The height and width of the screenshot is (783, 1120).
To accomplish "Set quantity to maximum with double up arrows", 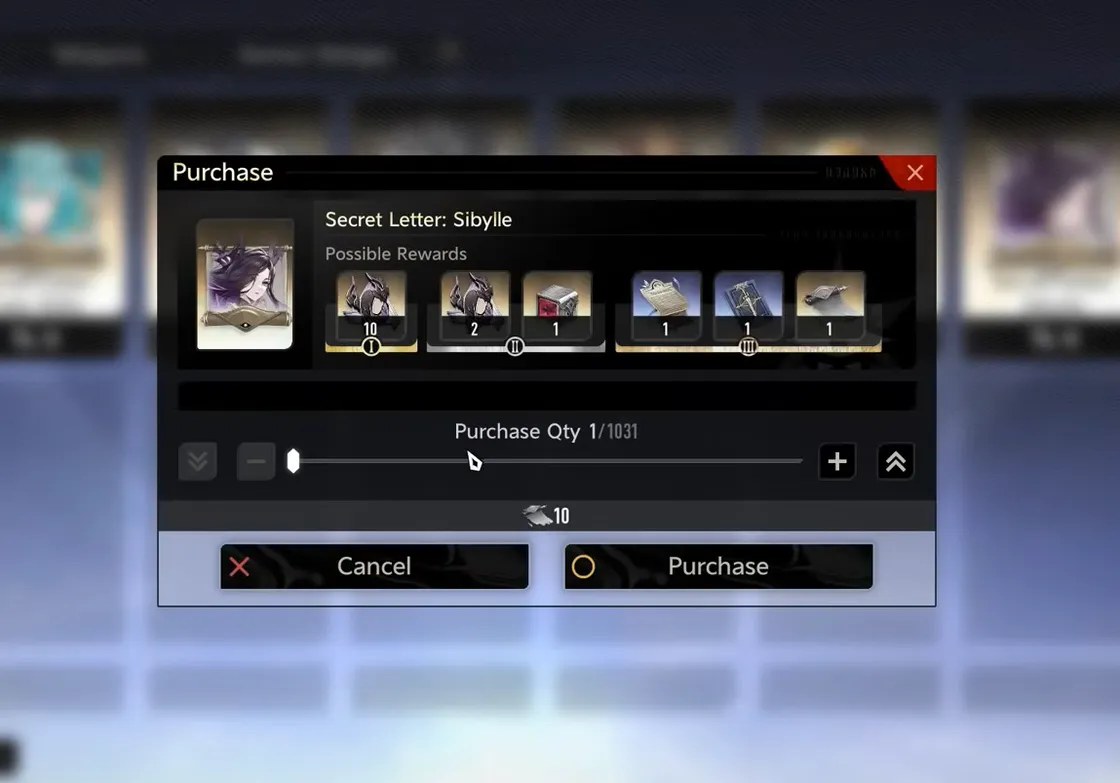I will coord(896,462).
